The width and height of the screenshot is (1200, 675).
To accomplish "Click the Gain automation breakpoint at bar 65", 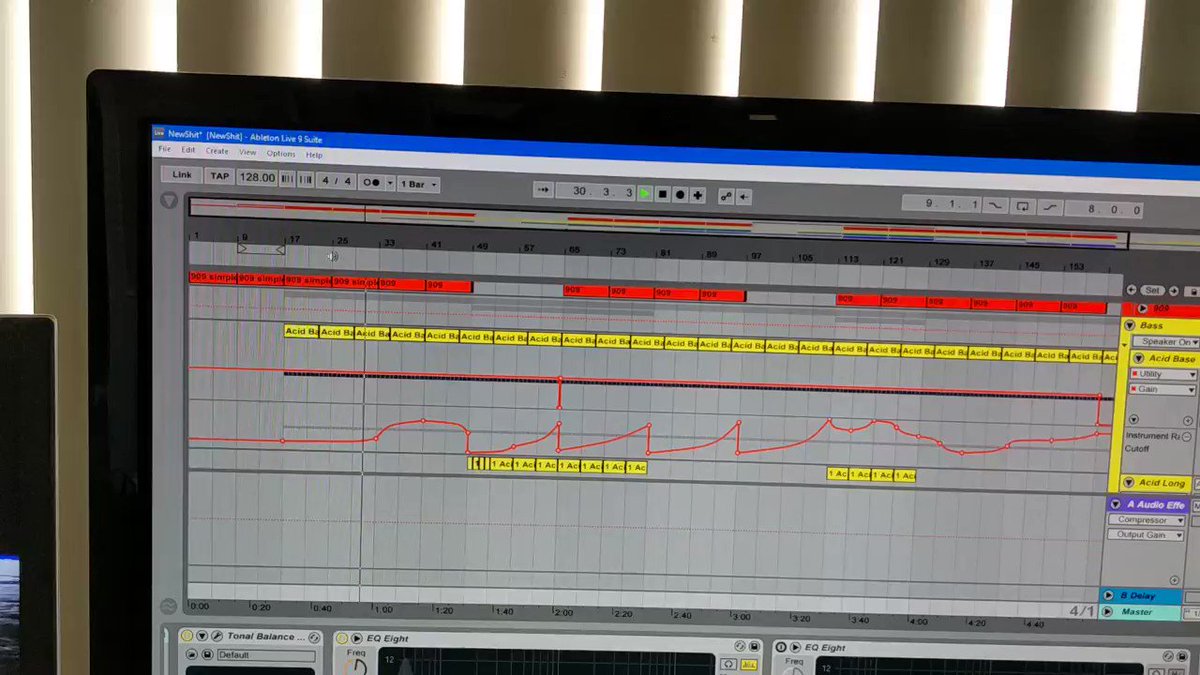I will pyautogui.click(x=560, y=379).
